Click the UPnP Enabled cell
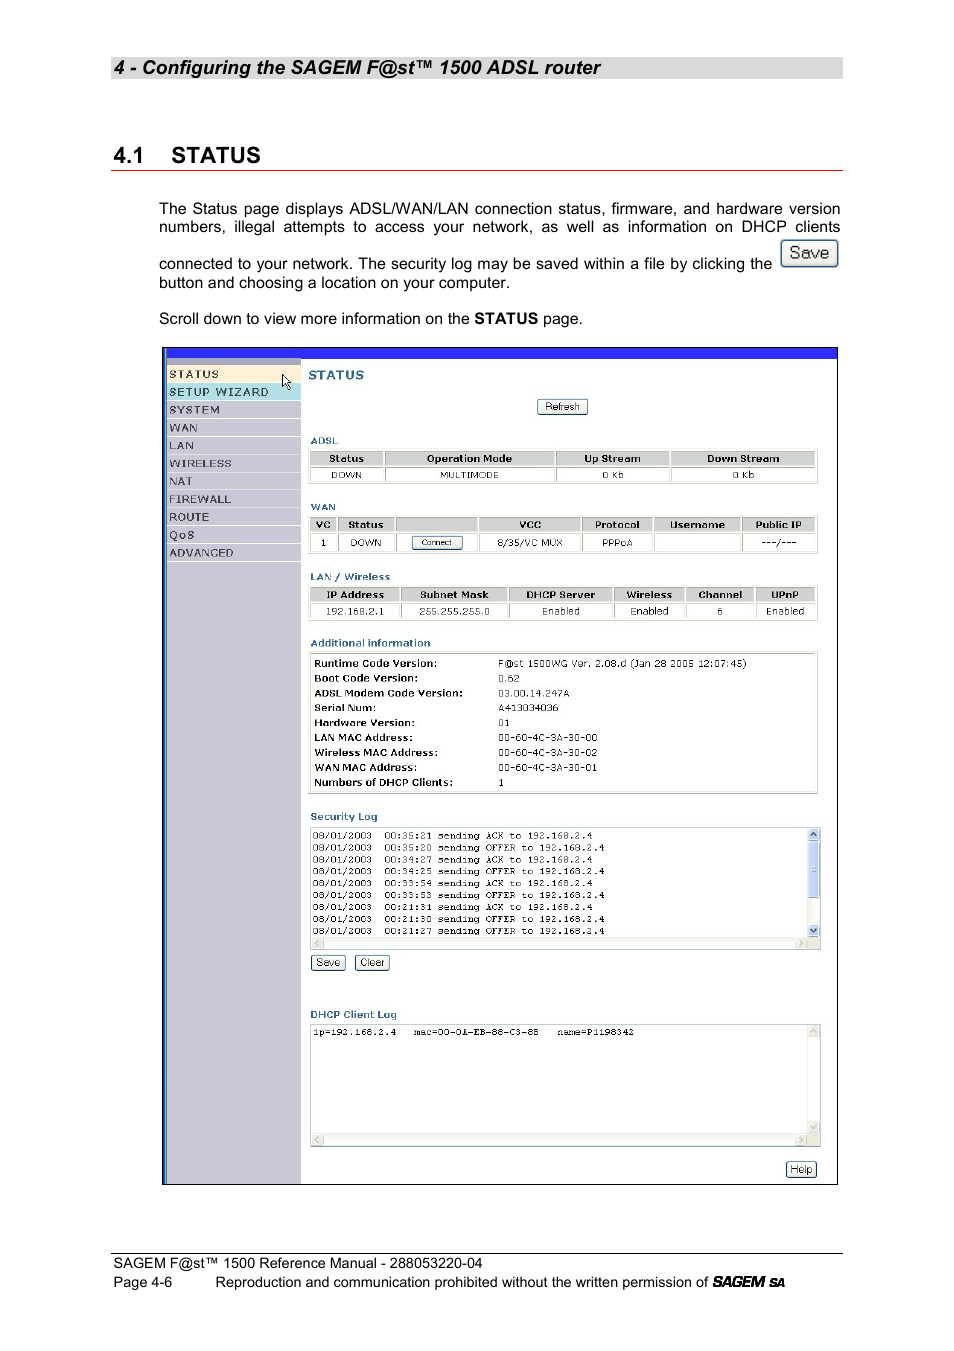Screen dimensions: 954x1351 [x=785, y=611]
